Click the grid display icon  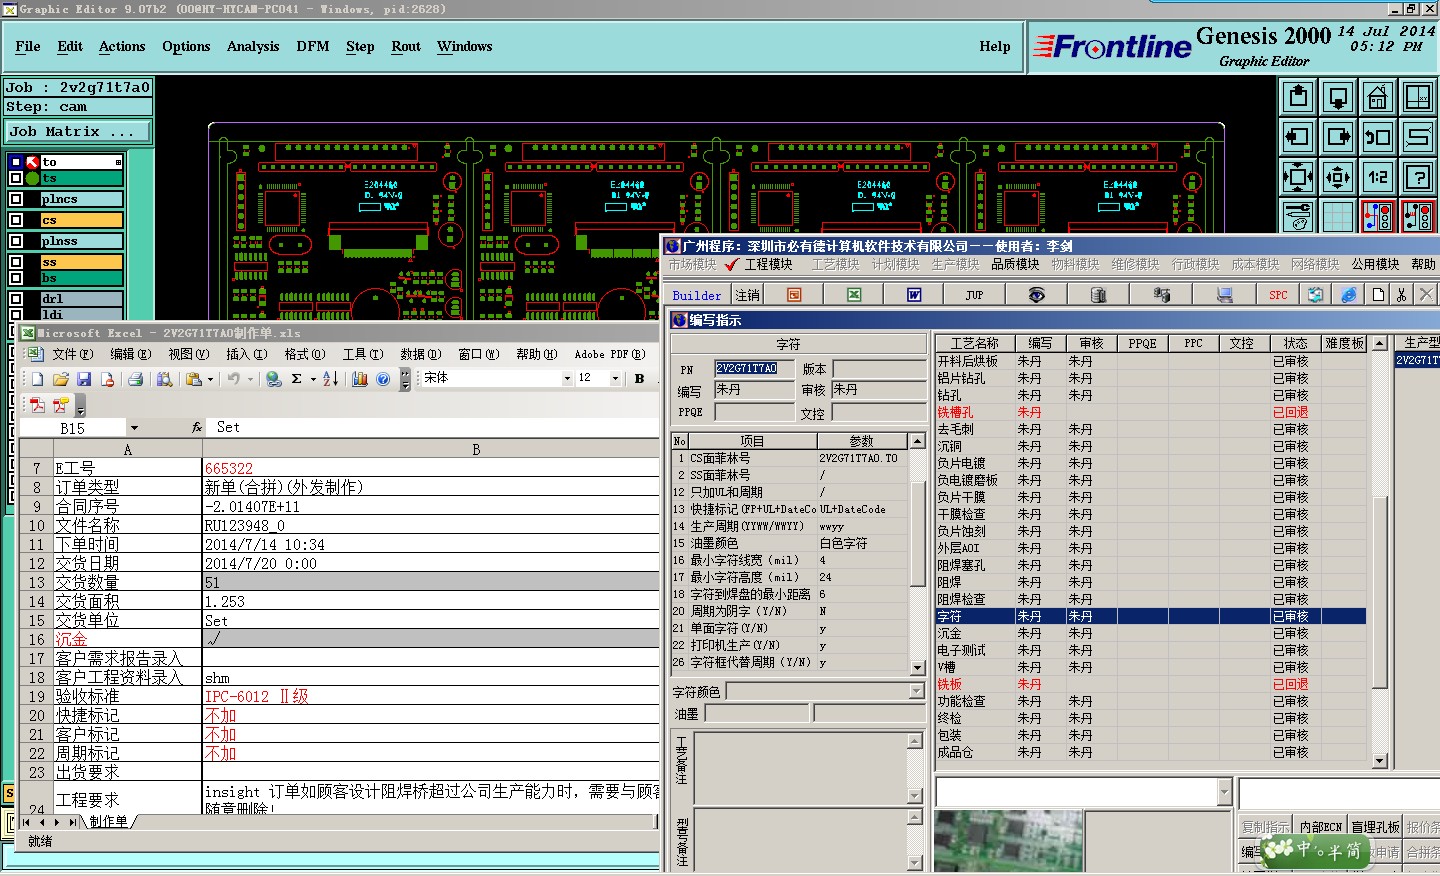1338,216
